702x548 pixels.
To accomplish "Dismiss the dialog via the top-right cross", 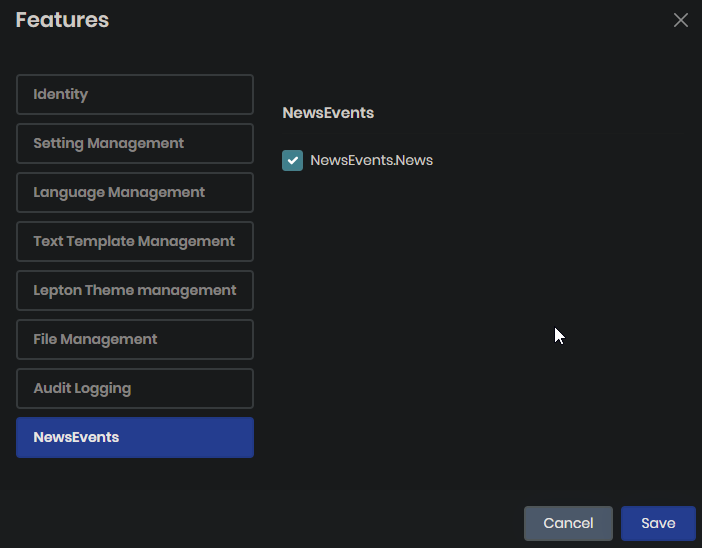I will tap(681, 20).
